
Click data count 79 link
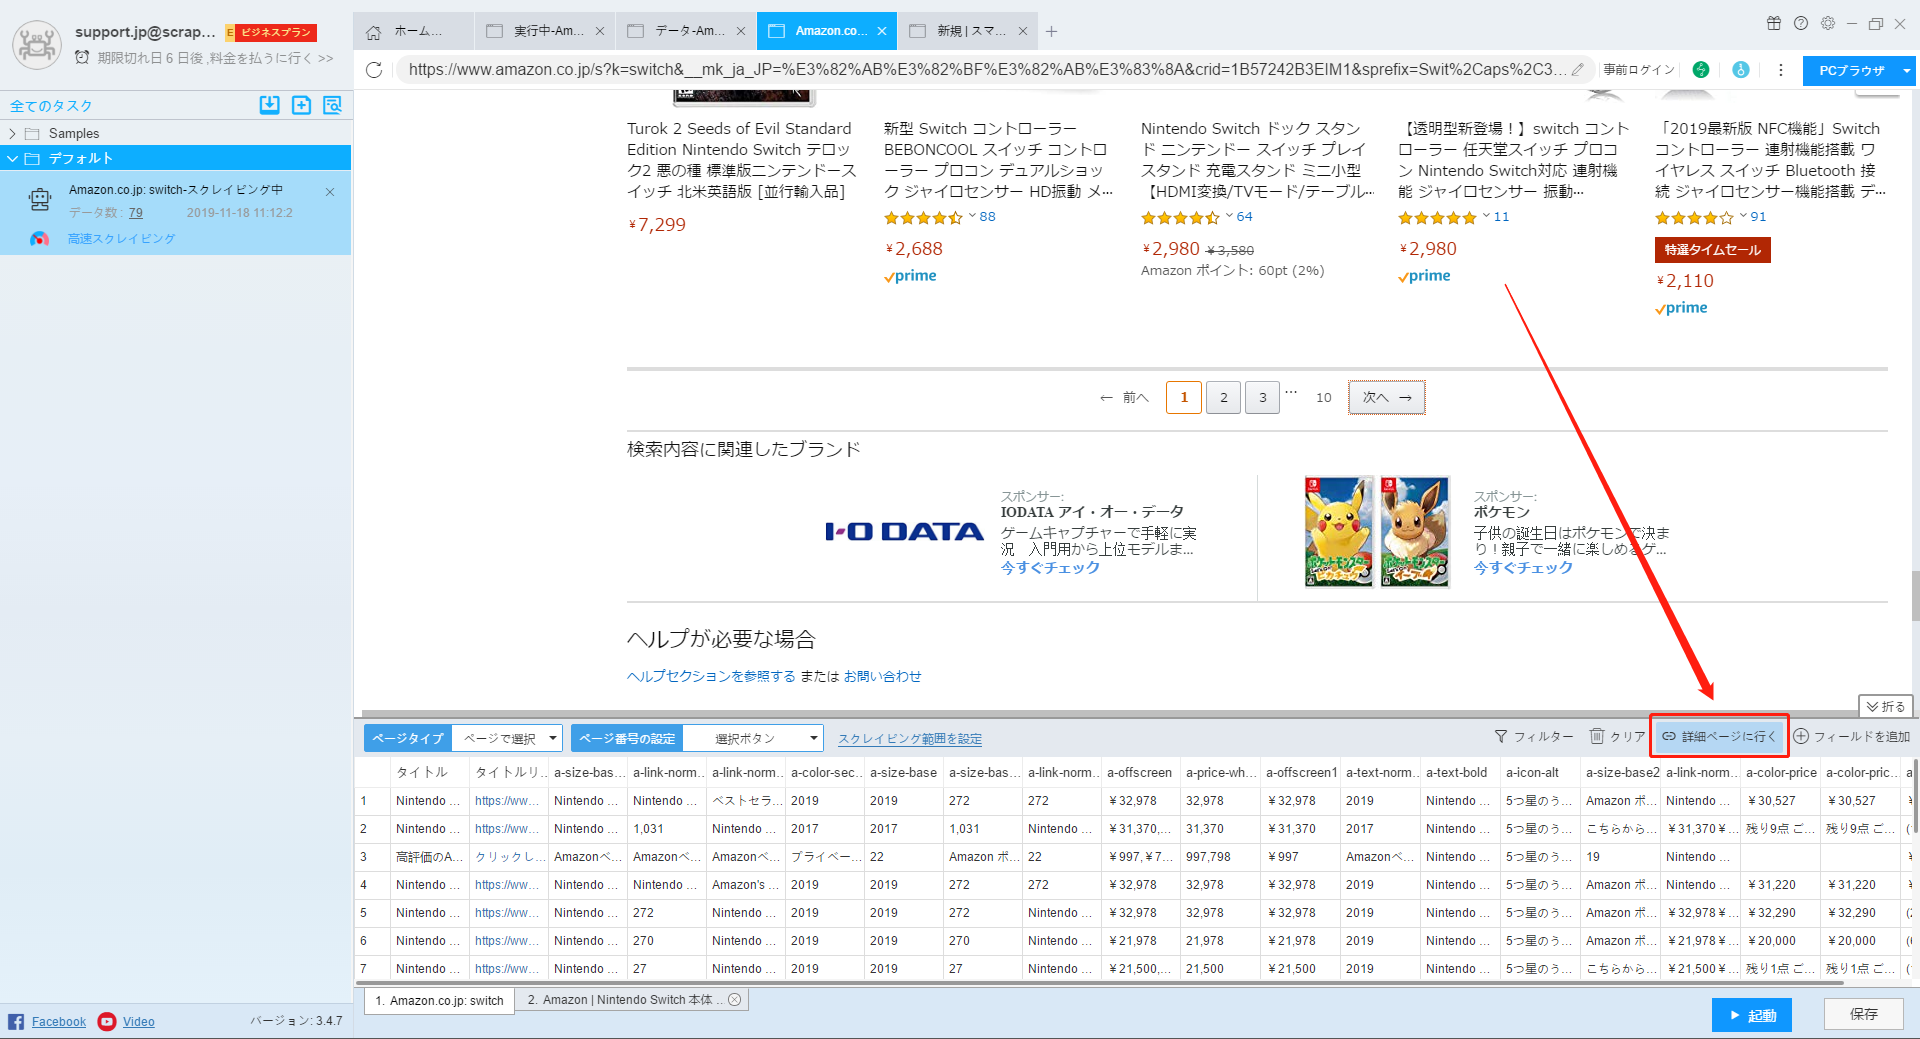tap(136, 213)
